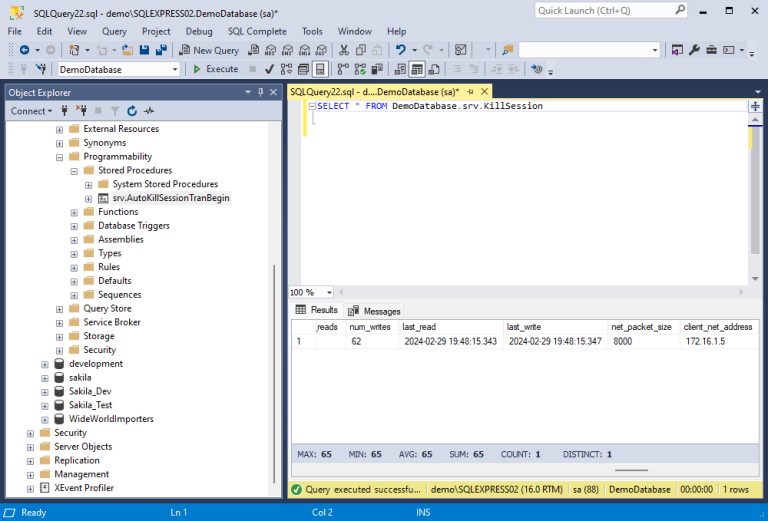Image resolution: width=768 pixels, height=521 pixels.
Task: Click the Properties wrench icon
Action: (x=695, y=50)
